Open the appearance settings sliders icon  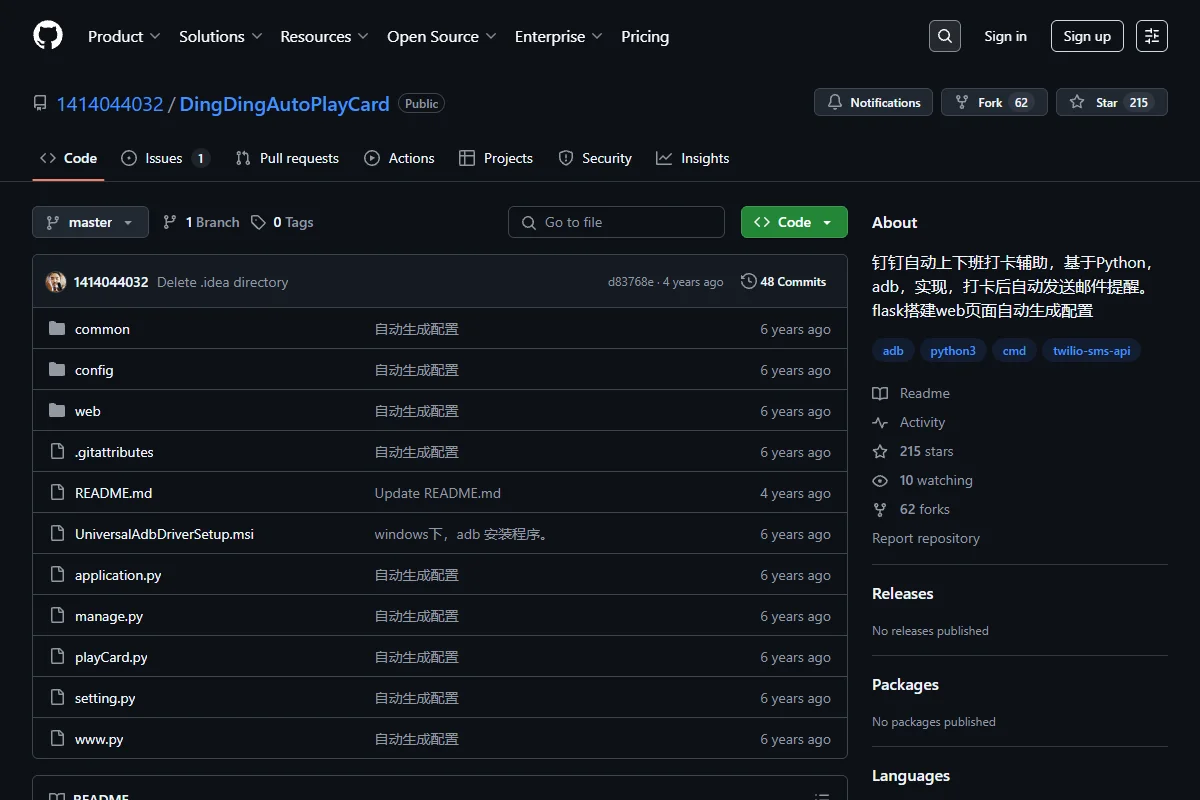point(1152,36)
